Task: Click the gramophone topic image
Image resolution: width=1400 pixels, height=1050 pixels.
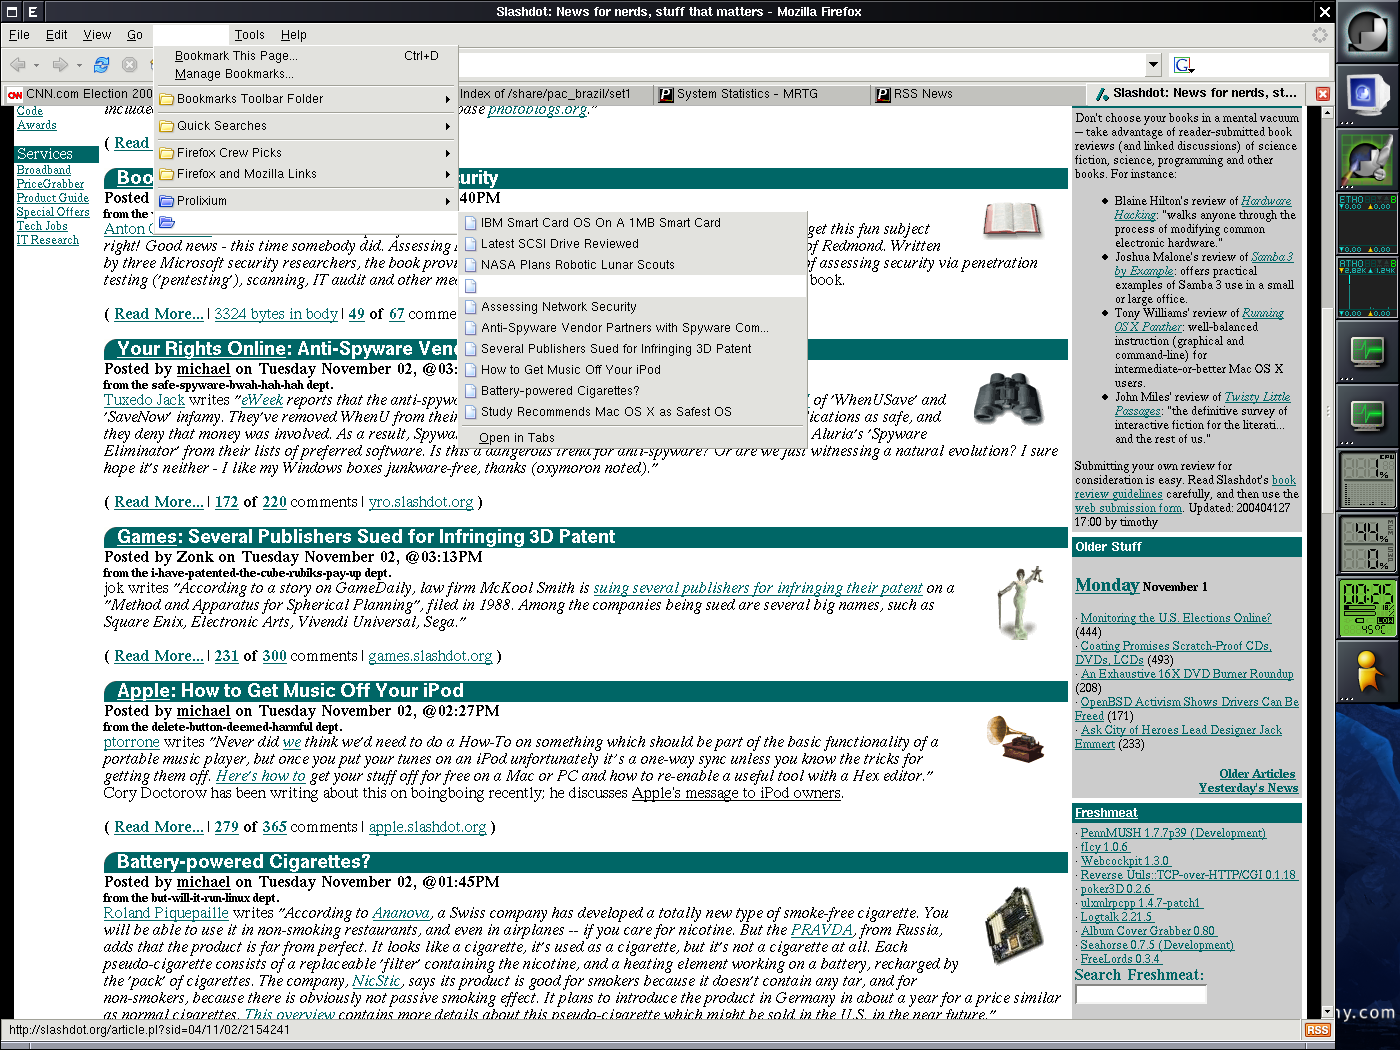Action: pyautogui.click(x=1014, y=741)
